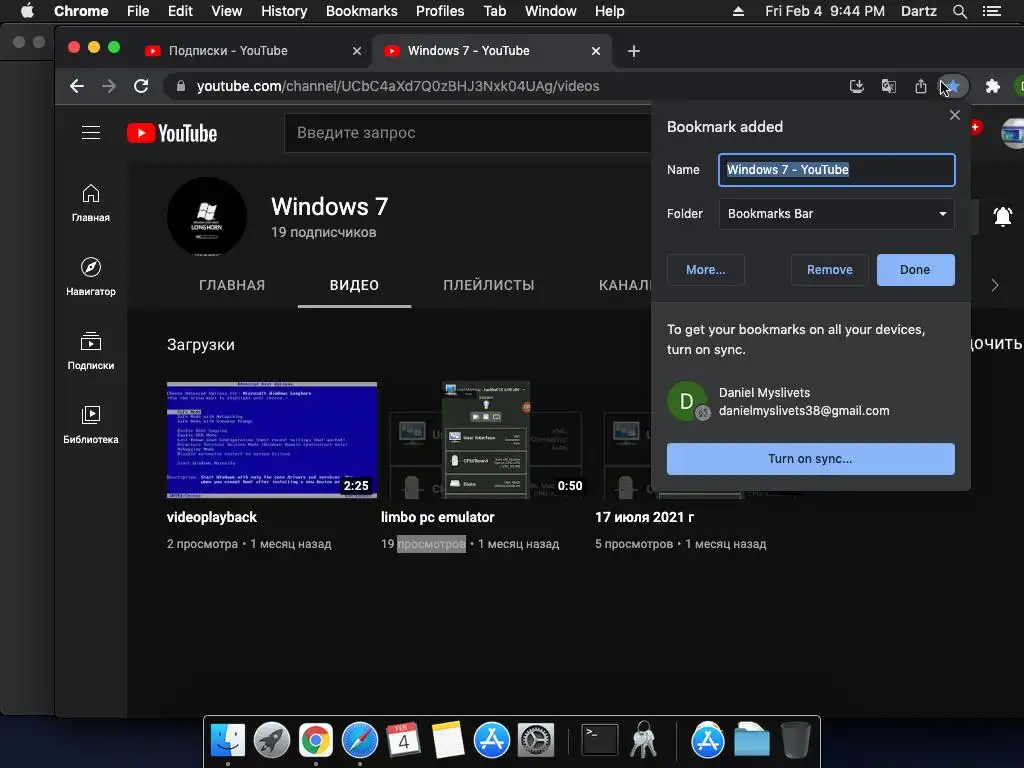The image size is (1024, 768).
Task: Click the bookmark Name input field
Action: (x=837, y=170)
